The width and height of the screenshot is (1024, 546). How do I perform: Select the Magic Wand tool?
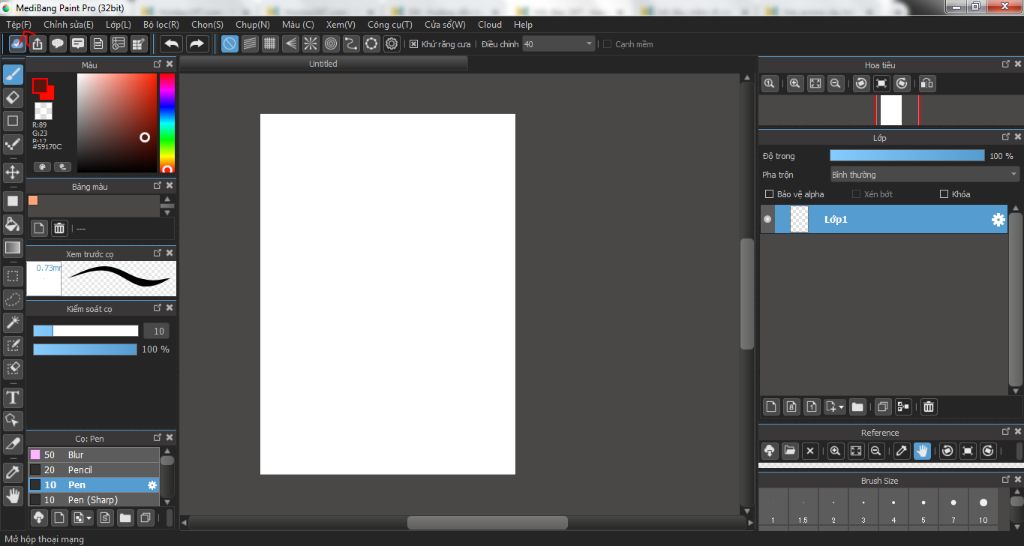12,323
